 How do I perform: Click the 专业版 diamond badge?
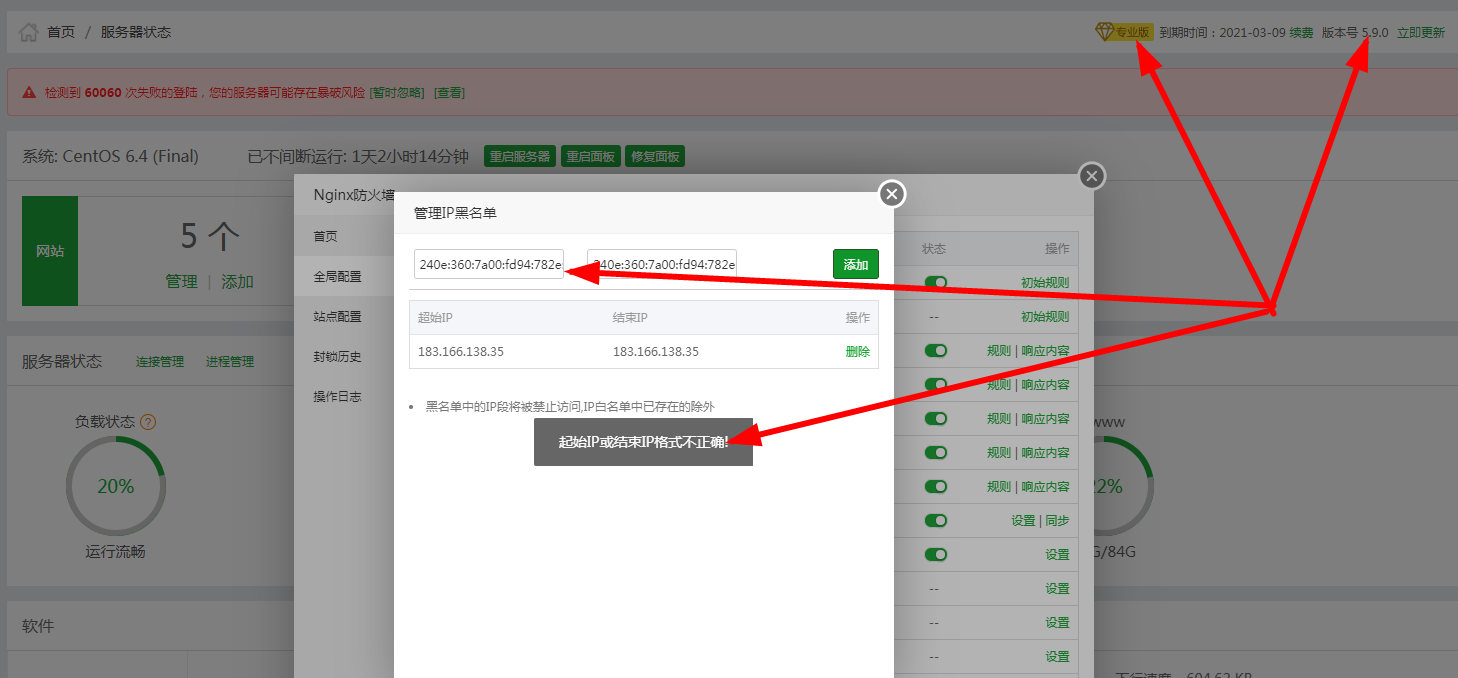point(1124,32)
